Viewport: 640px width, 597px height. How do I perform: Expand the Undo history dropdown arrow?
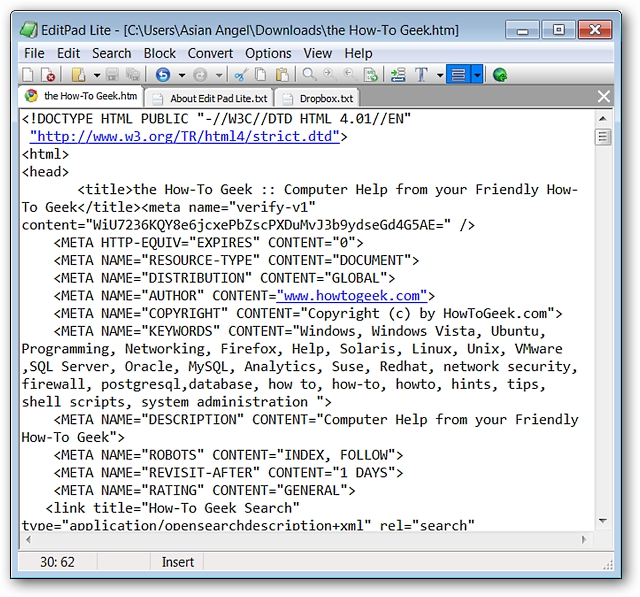(182, 75)
